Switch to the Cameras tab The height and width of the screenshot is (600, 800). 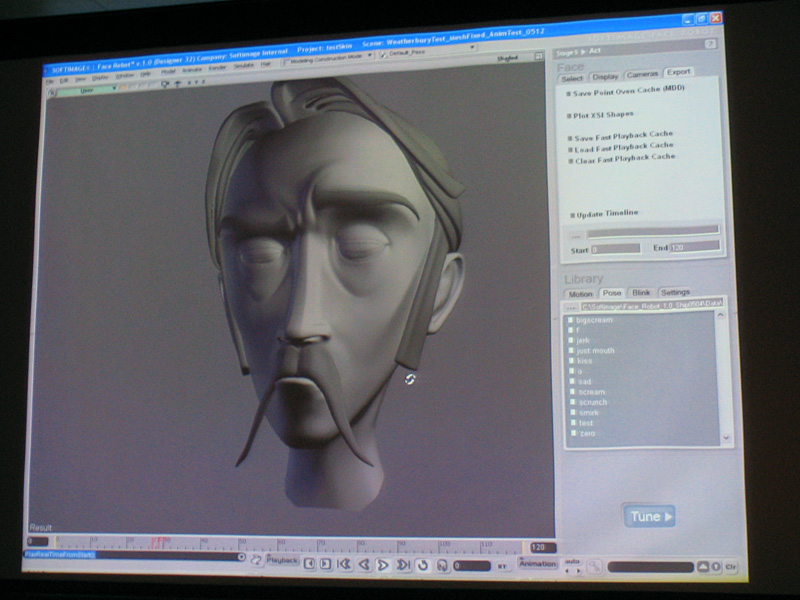642,74
